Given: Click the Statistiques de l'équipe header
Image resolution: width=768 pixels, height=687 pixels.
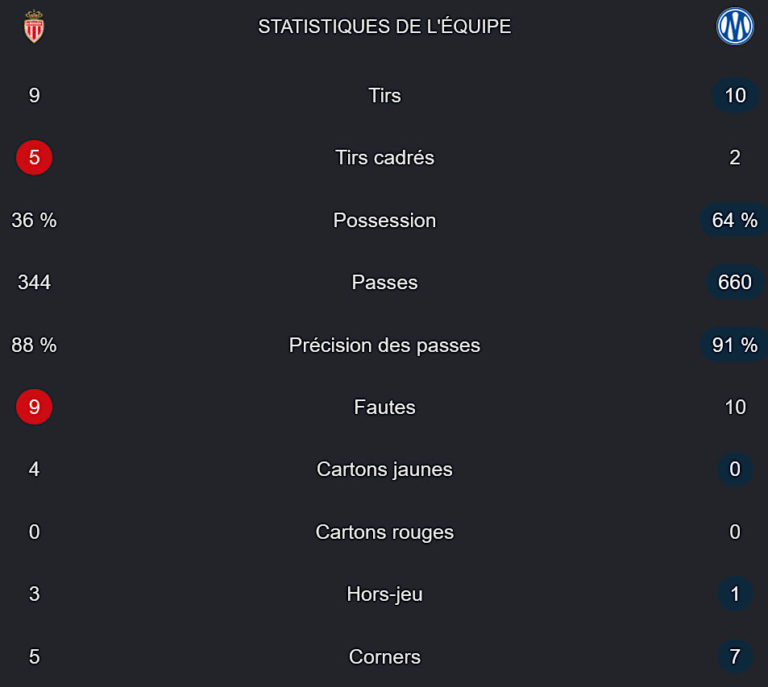Looking at the screenshot, I should tap(384, 26).
